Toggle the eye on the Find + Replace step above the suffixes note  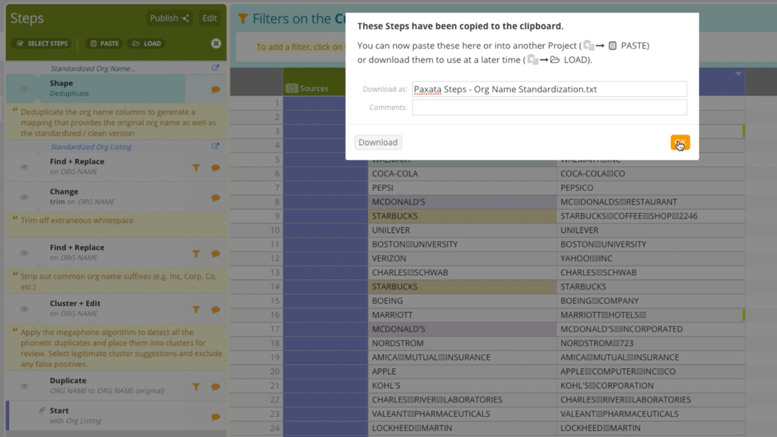pos(24,253)
